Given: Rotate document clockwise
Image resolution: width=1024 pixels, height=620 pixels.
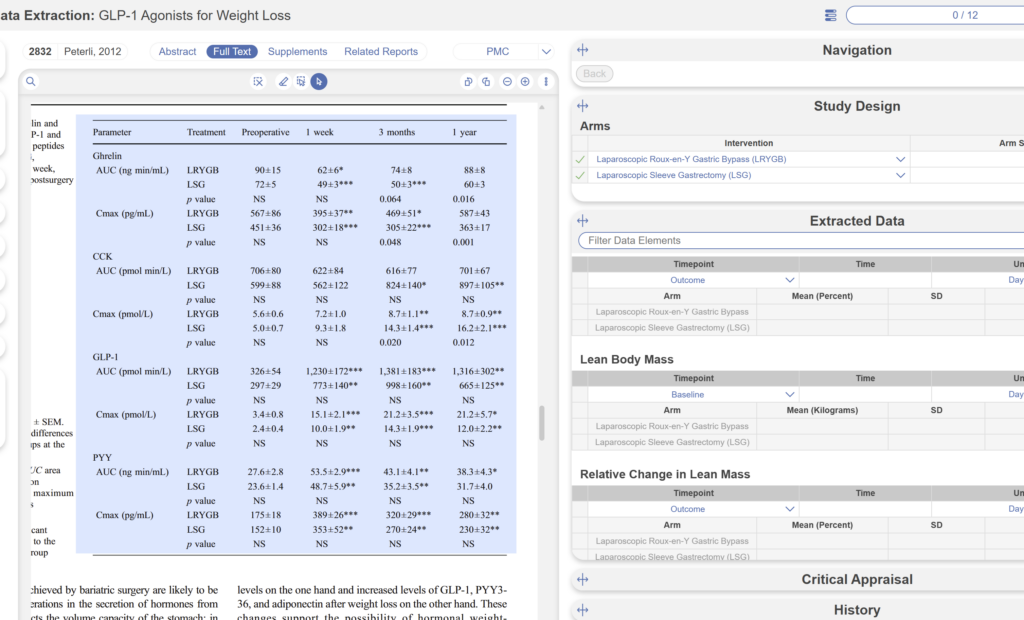Looking at the screenshot, I should click(487, 82).
